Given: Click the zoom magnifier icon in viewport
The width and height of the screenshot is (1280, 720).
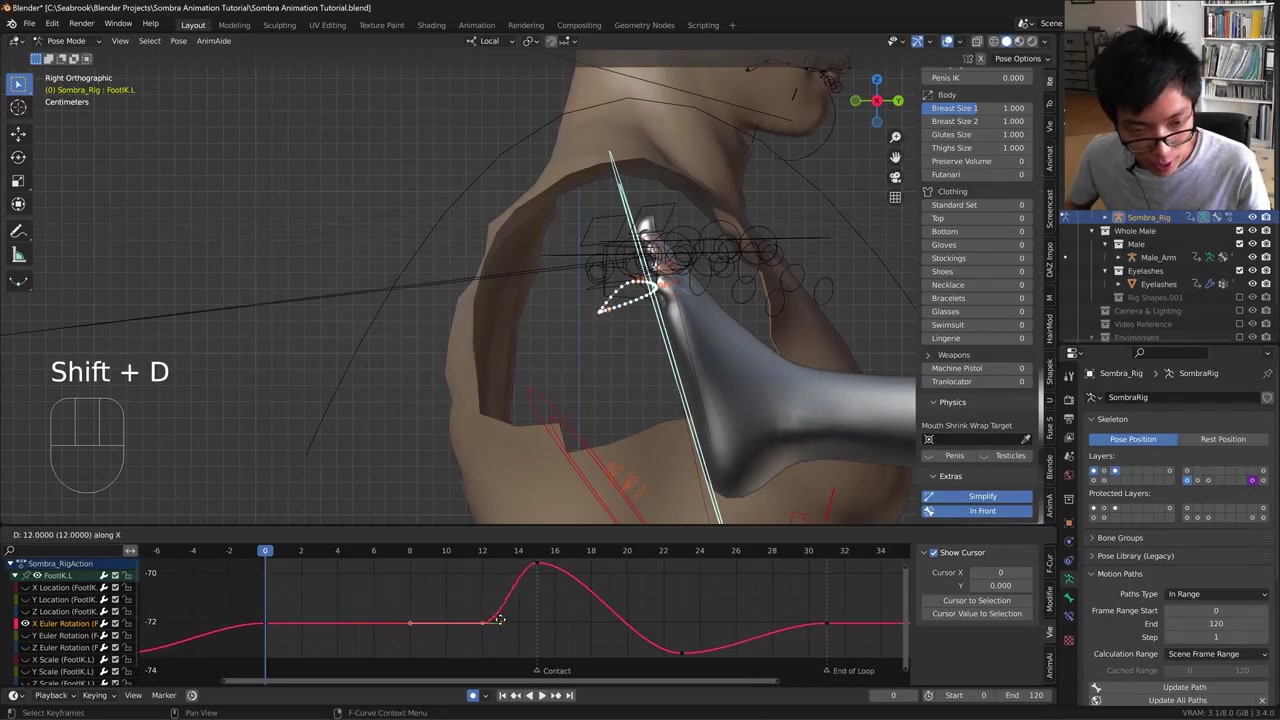Looking at the screenshot, I should click(x=895, y=137).
